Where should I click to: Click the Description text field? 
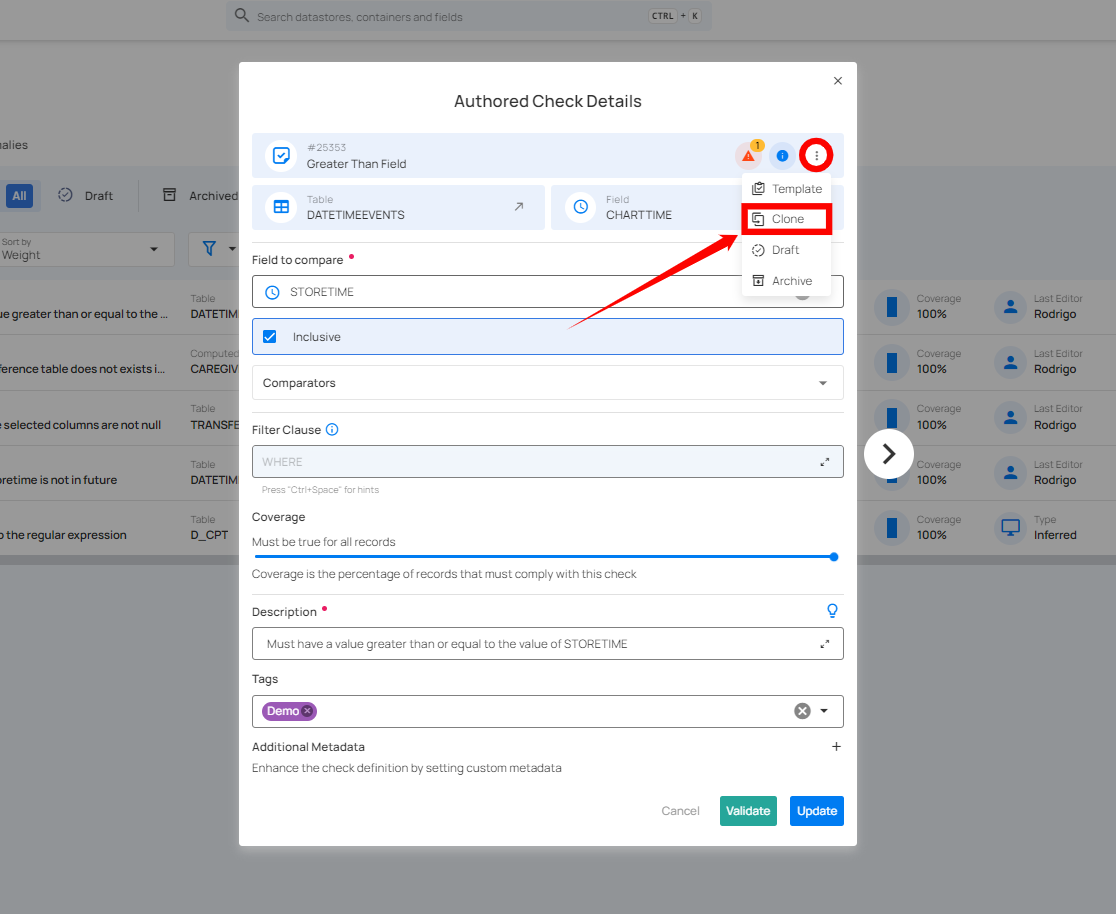tap(547, 644)
